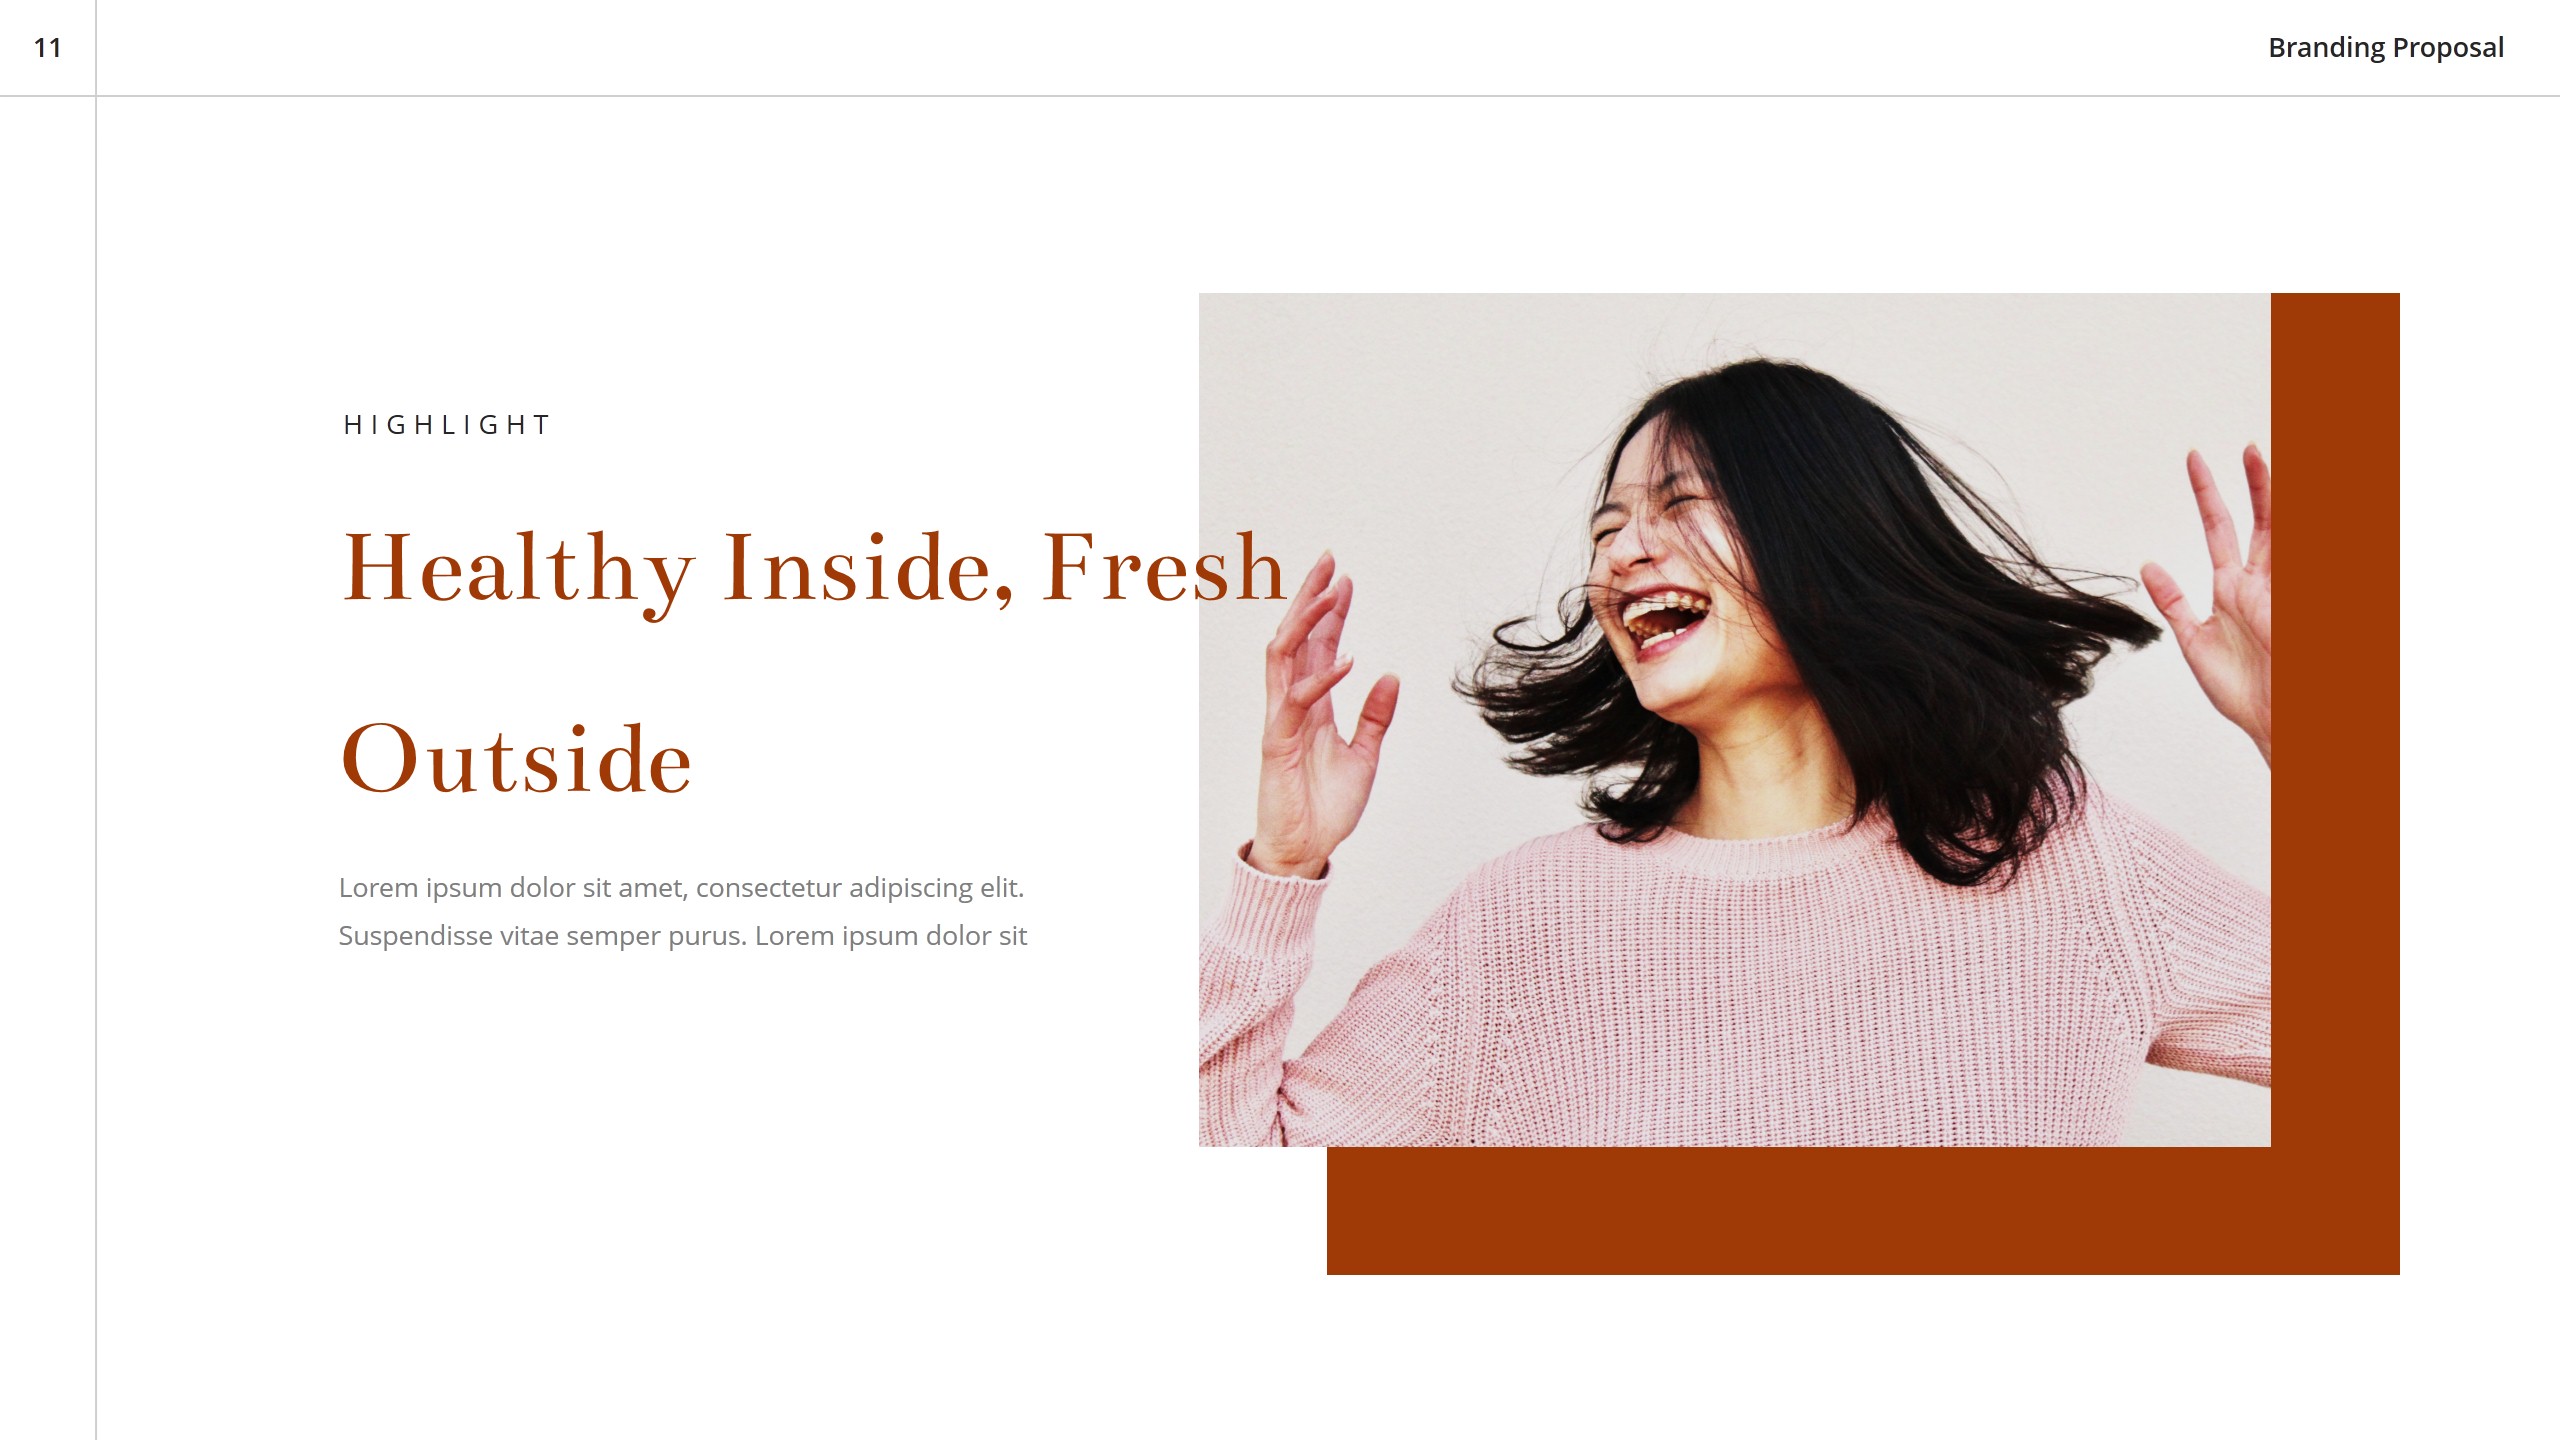Click the horizontal header divider line
The height and width of the screenshot is (1440, 2560).
[x=1280, y=96]
